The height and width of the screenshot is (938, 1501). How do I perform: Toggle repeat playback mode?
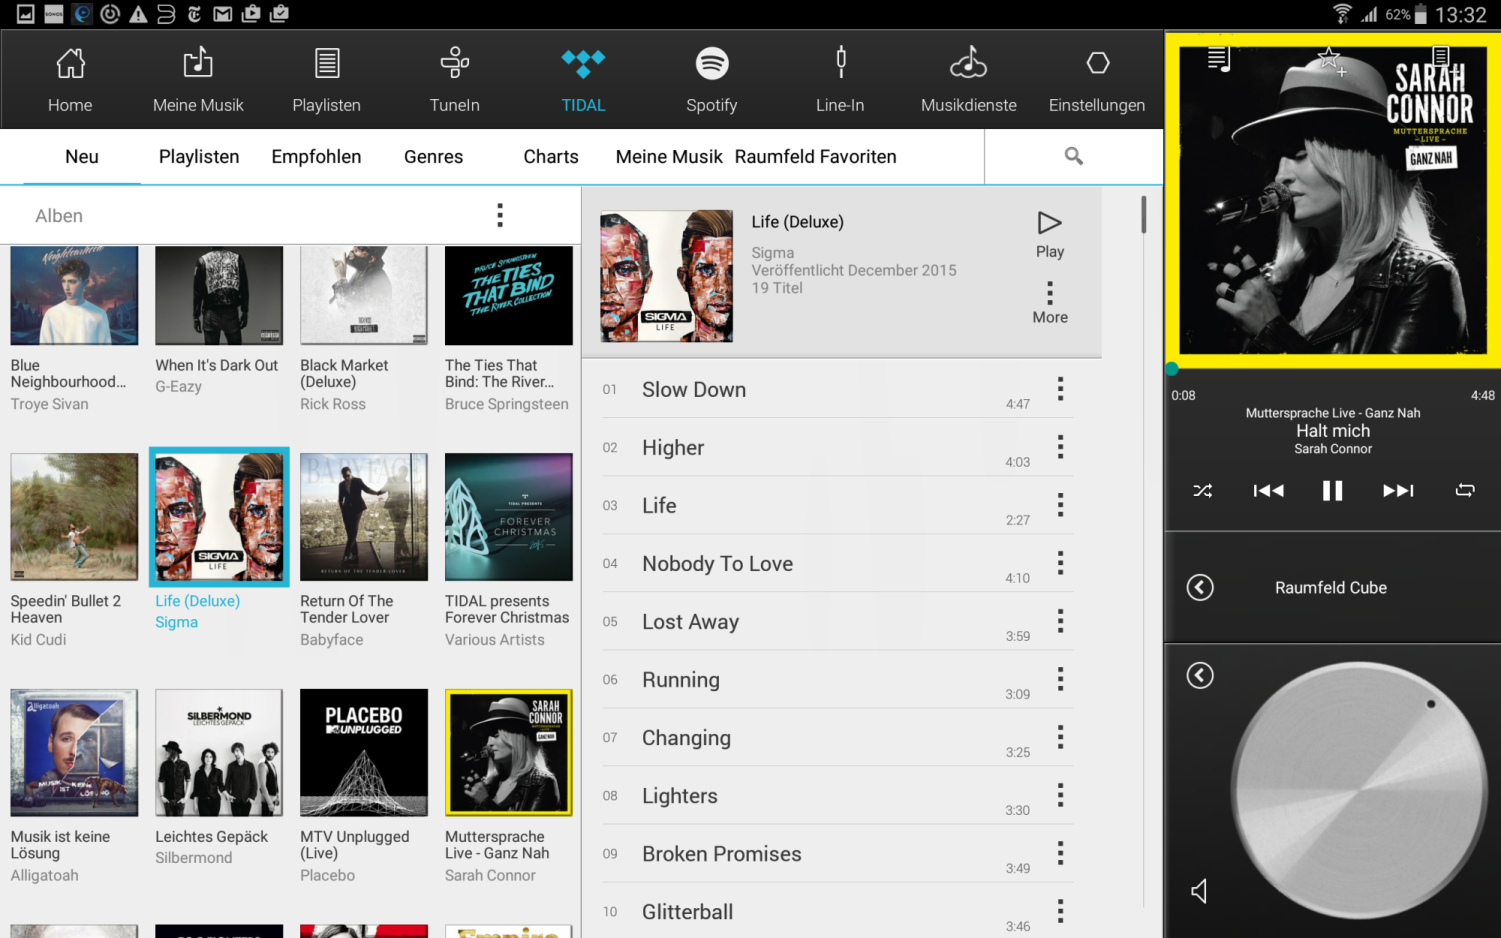click(x=1465, y=490)
